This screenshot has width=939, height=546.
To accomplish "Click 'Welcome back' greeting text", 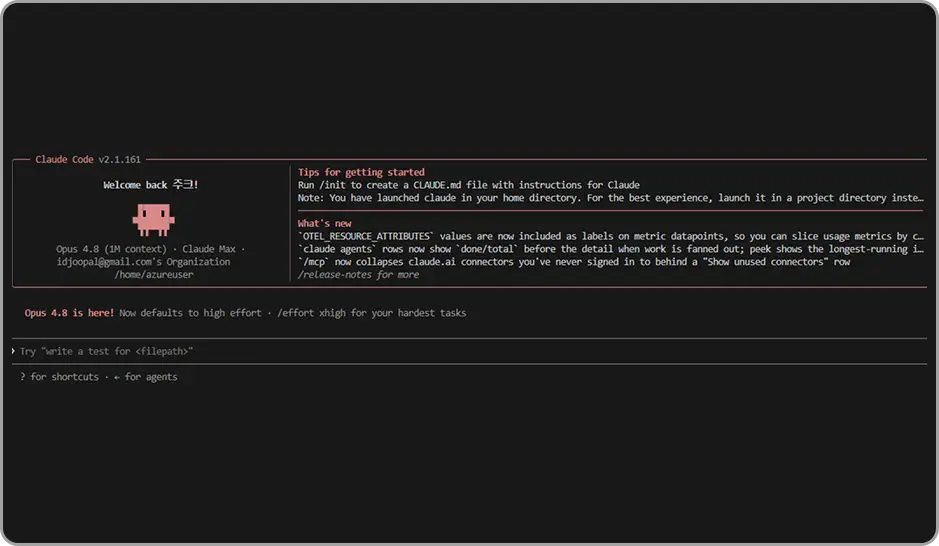I will click(150, 184).
